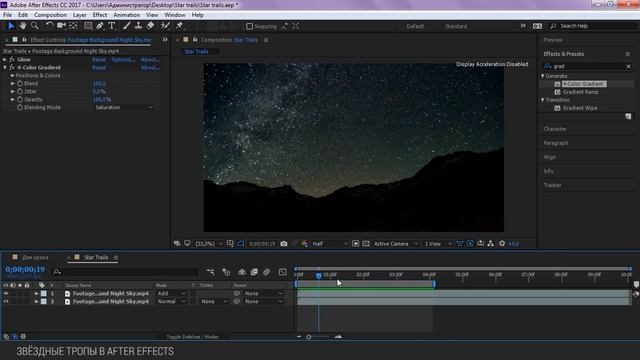Collapse the Generate presets category
This screenshot has height=360, width=640.
[x=543, y=76]
